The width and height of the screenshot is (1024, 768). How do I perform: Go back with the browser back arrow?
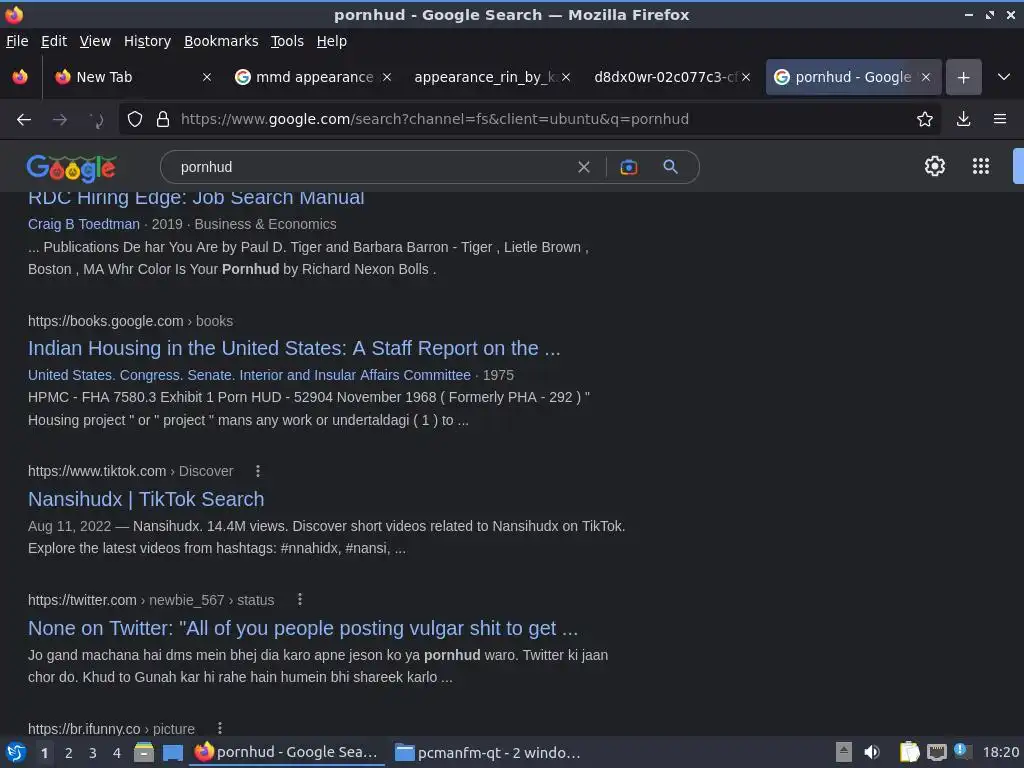24,120
